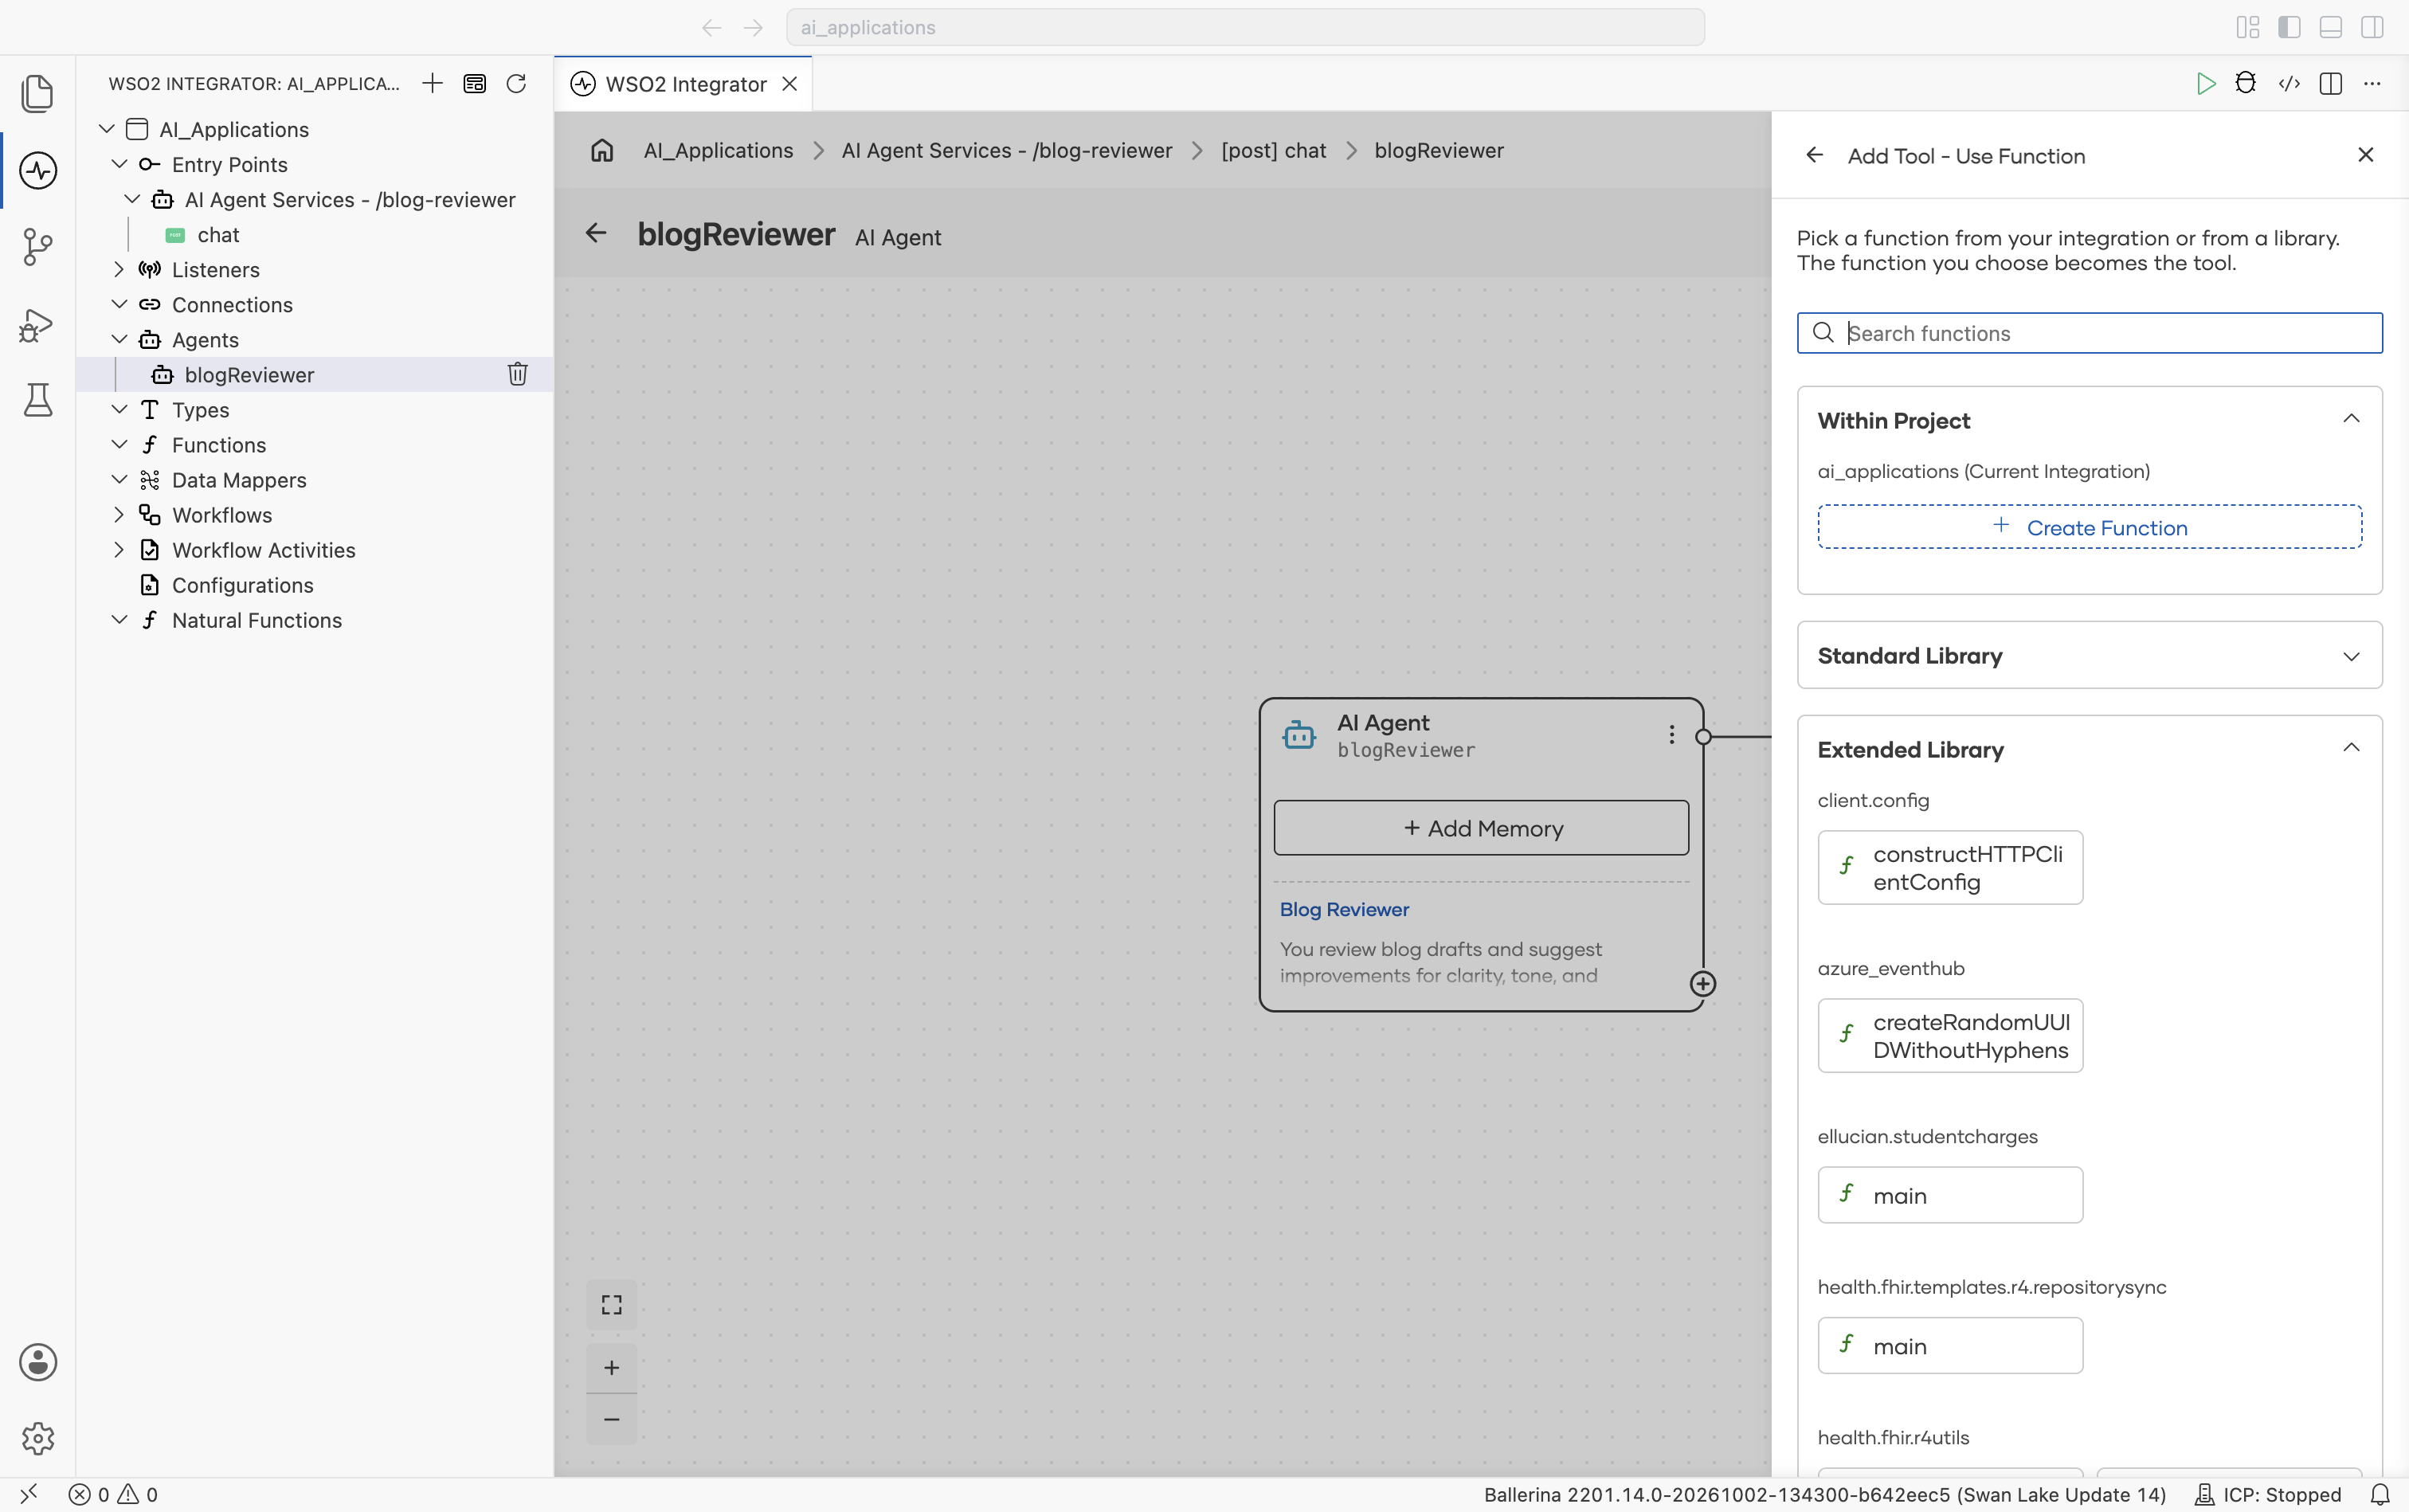Close the Add Tool - Use Function panel
The height and width of the screenshot is (1512, 2409).
[x=2365, y=155]
